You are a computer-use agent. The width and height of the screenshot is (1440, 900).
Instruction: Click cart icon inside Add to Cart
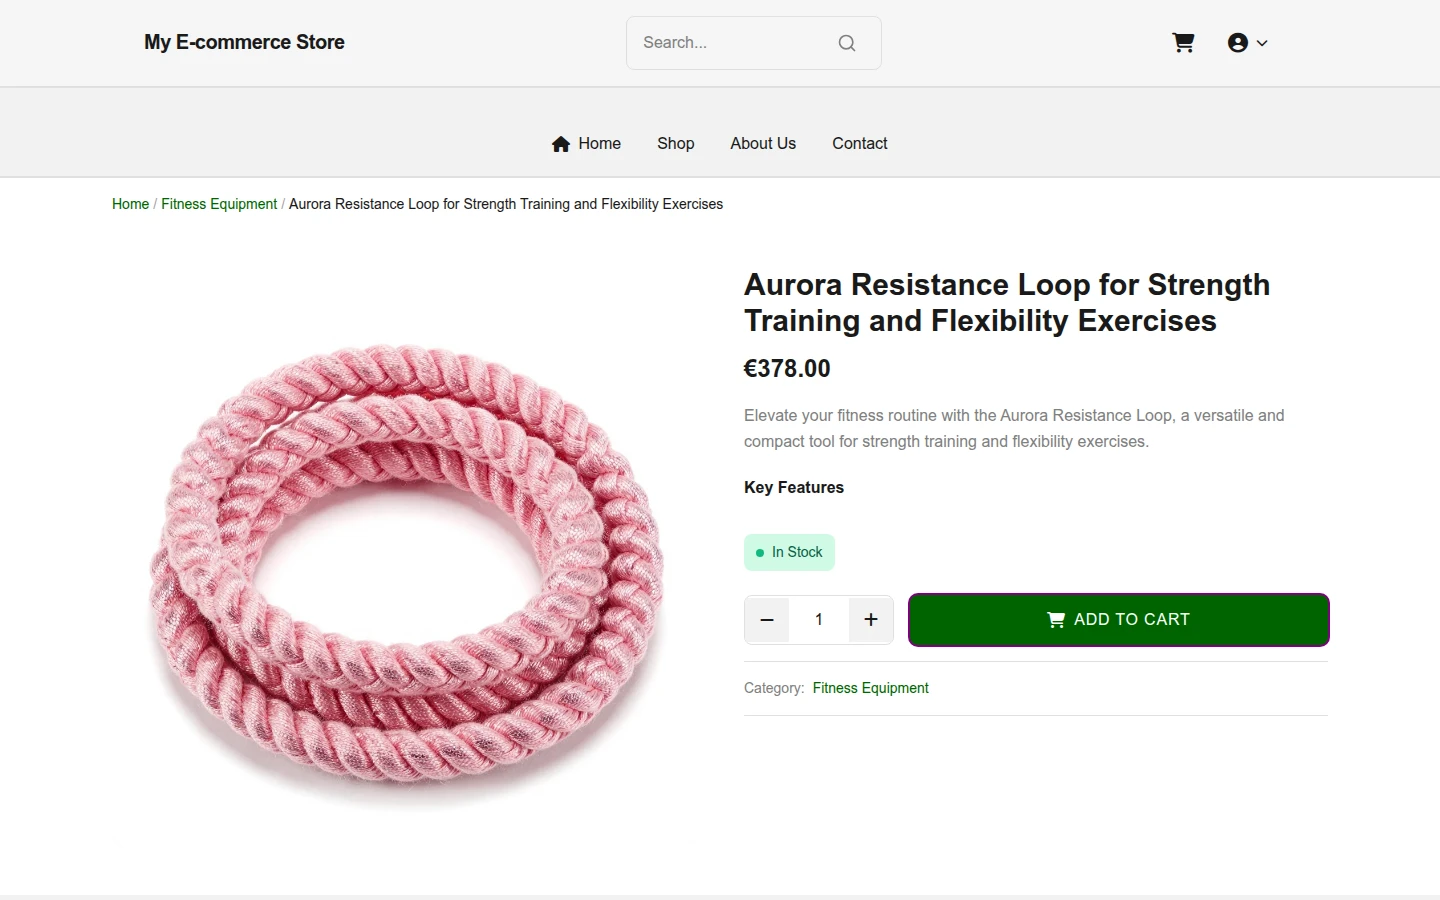1056,620
